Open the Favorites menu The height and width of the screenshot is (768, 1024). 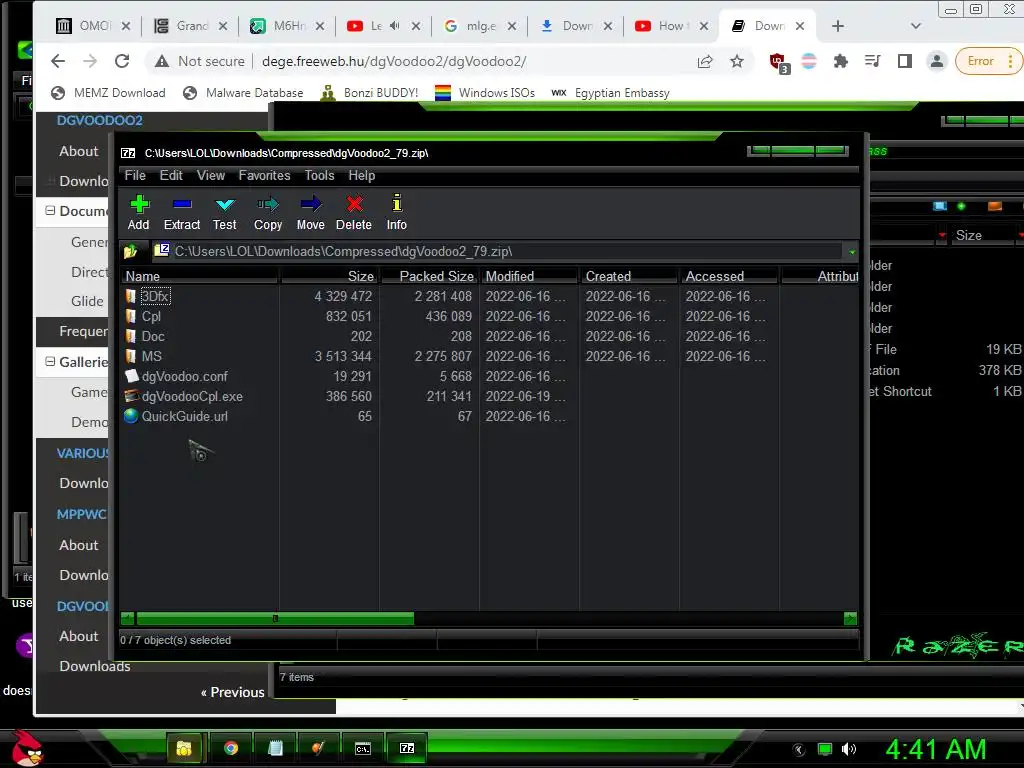tap(264, 176)
